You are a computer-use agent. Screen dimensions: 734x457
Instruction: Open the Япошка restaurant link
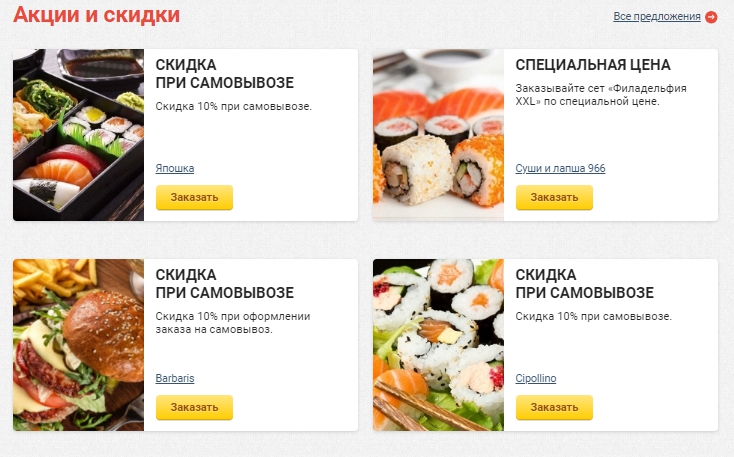175,168
